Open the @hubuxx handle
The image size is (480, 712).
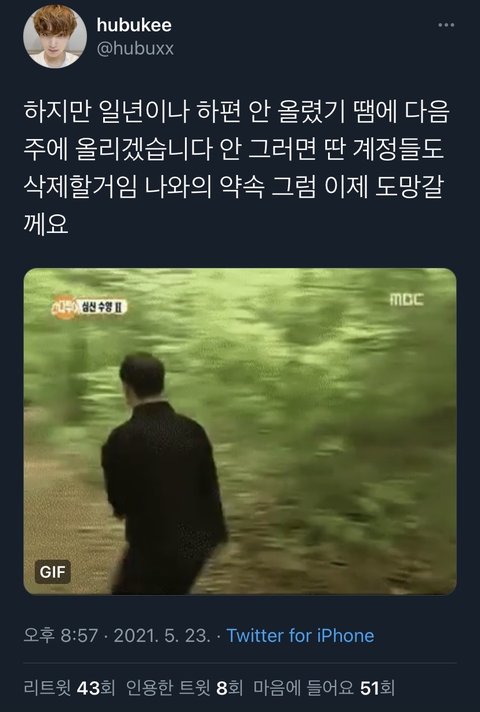point(135,48)
